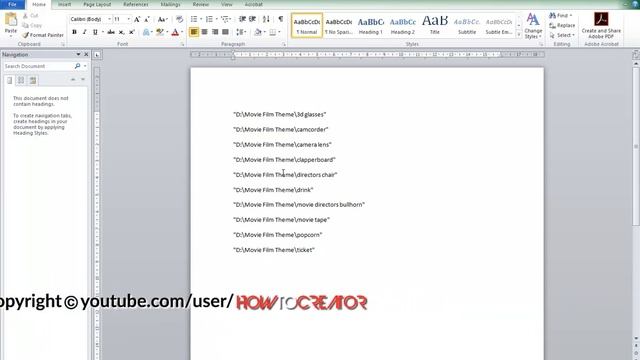Browse pages tab in Navigation pane
640x360 pixels.
(21, 80)
